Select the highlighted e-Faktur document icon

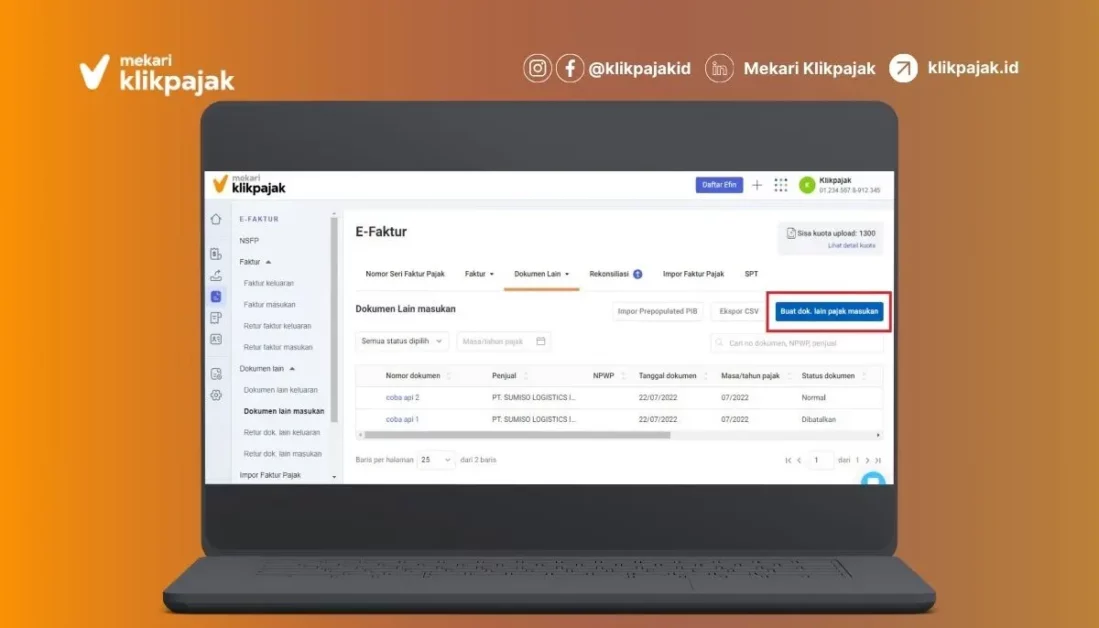(x=216, y=296)
